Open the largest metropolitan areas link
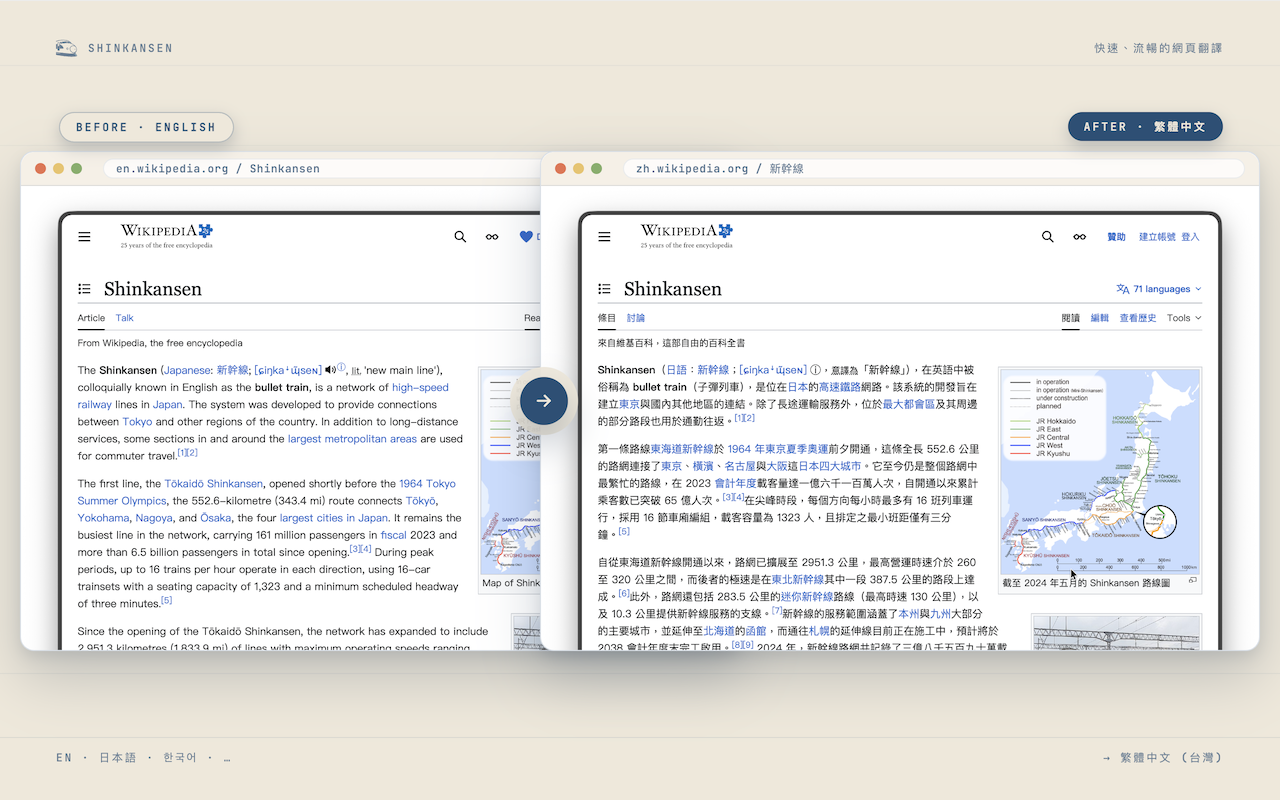1280x800 pixels. point(352,438)
